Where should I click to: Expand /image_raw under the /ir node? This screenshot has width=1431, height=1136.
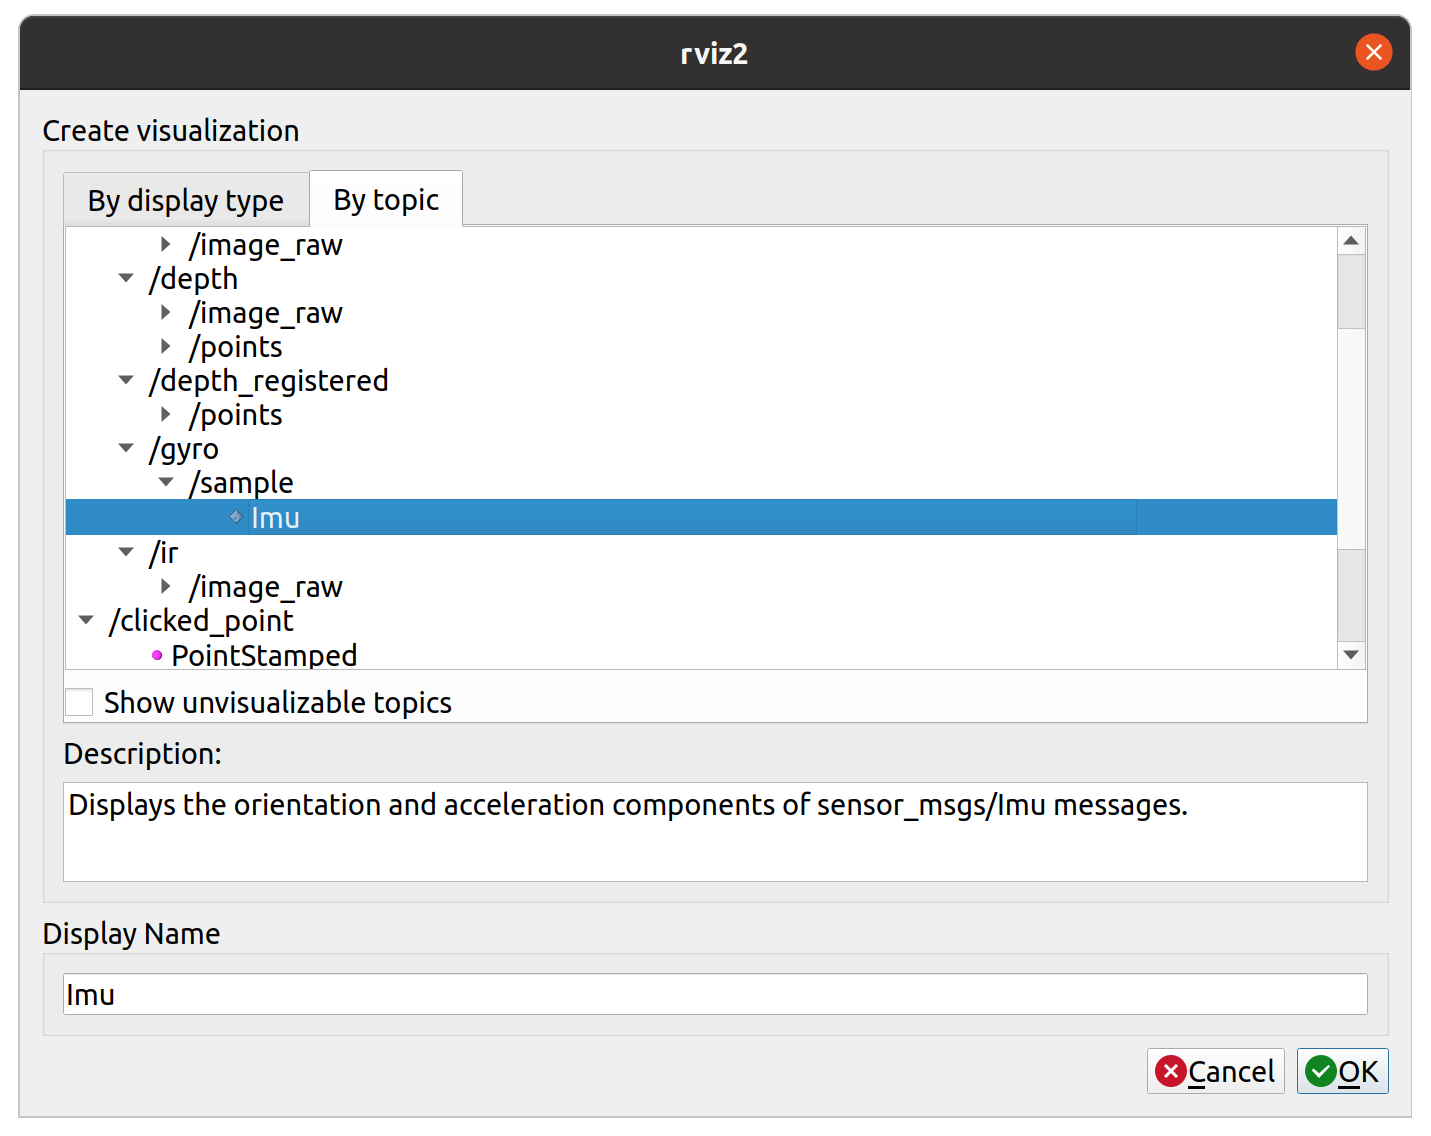166,586
